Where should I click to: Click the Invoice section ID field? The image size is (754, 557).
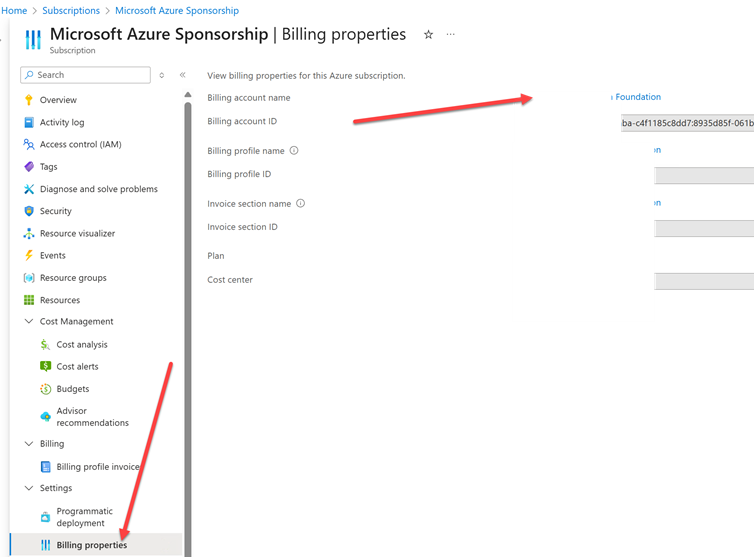click(704, 228)
